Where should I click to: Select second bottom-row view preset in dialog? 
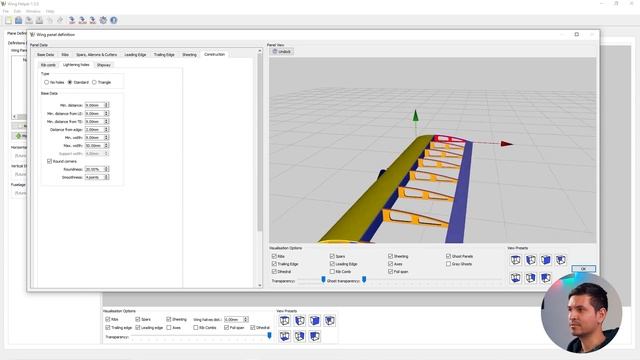[x=531, y=278]
